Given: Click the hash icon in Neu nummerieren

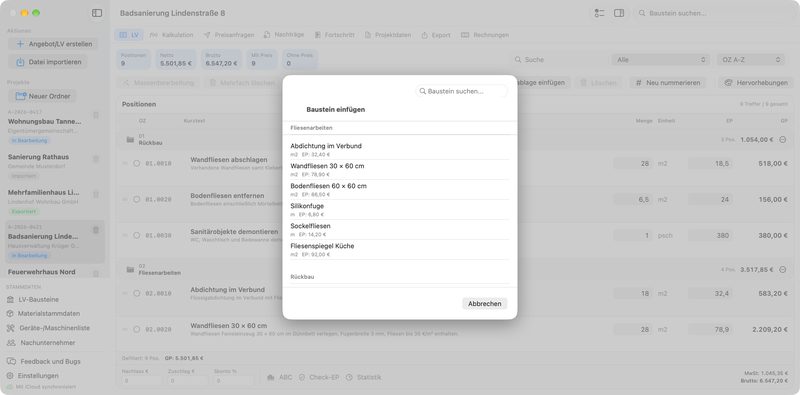Looking at the screenshot, I should click(x=638, y=83).
